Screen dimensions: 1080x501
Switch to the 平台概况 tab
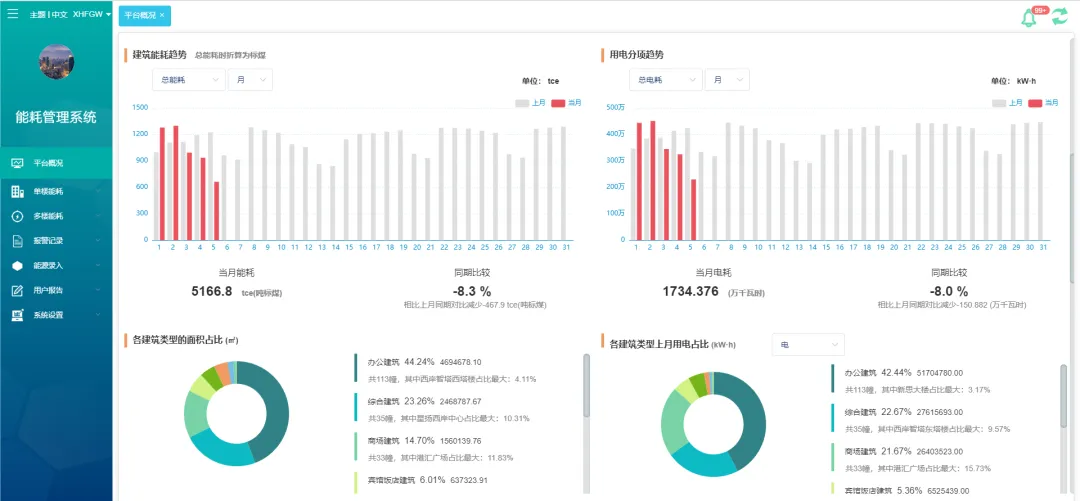(x=139, y=15)
